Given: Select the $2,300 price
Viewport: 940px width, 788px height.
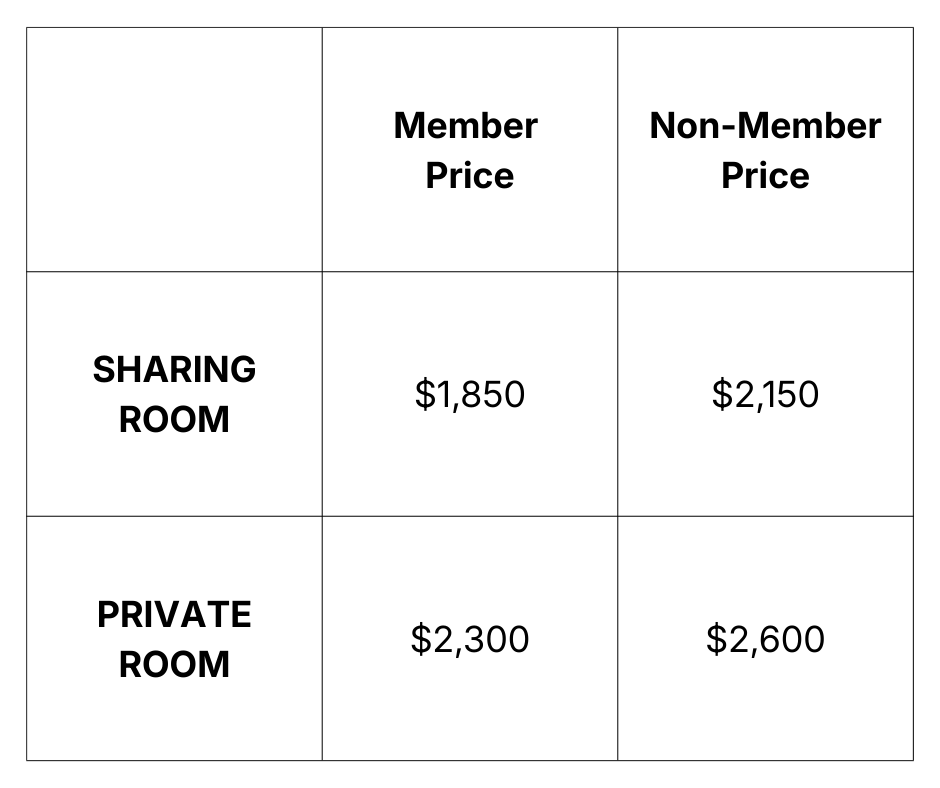Looking at the screenshot, I should (x=469, y=639).
